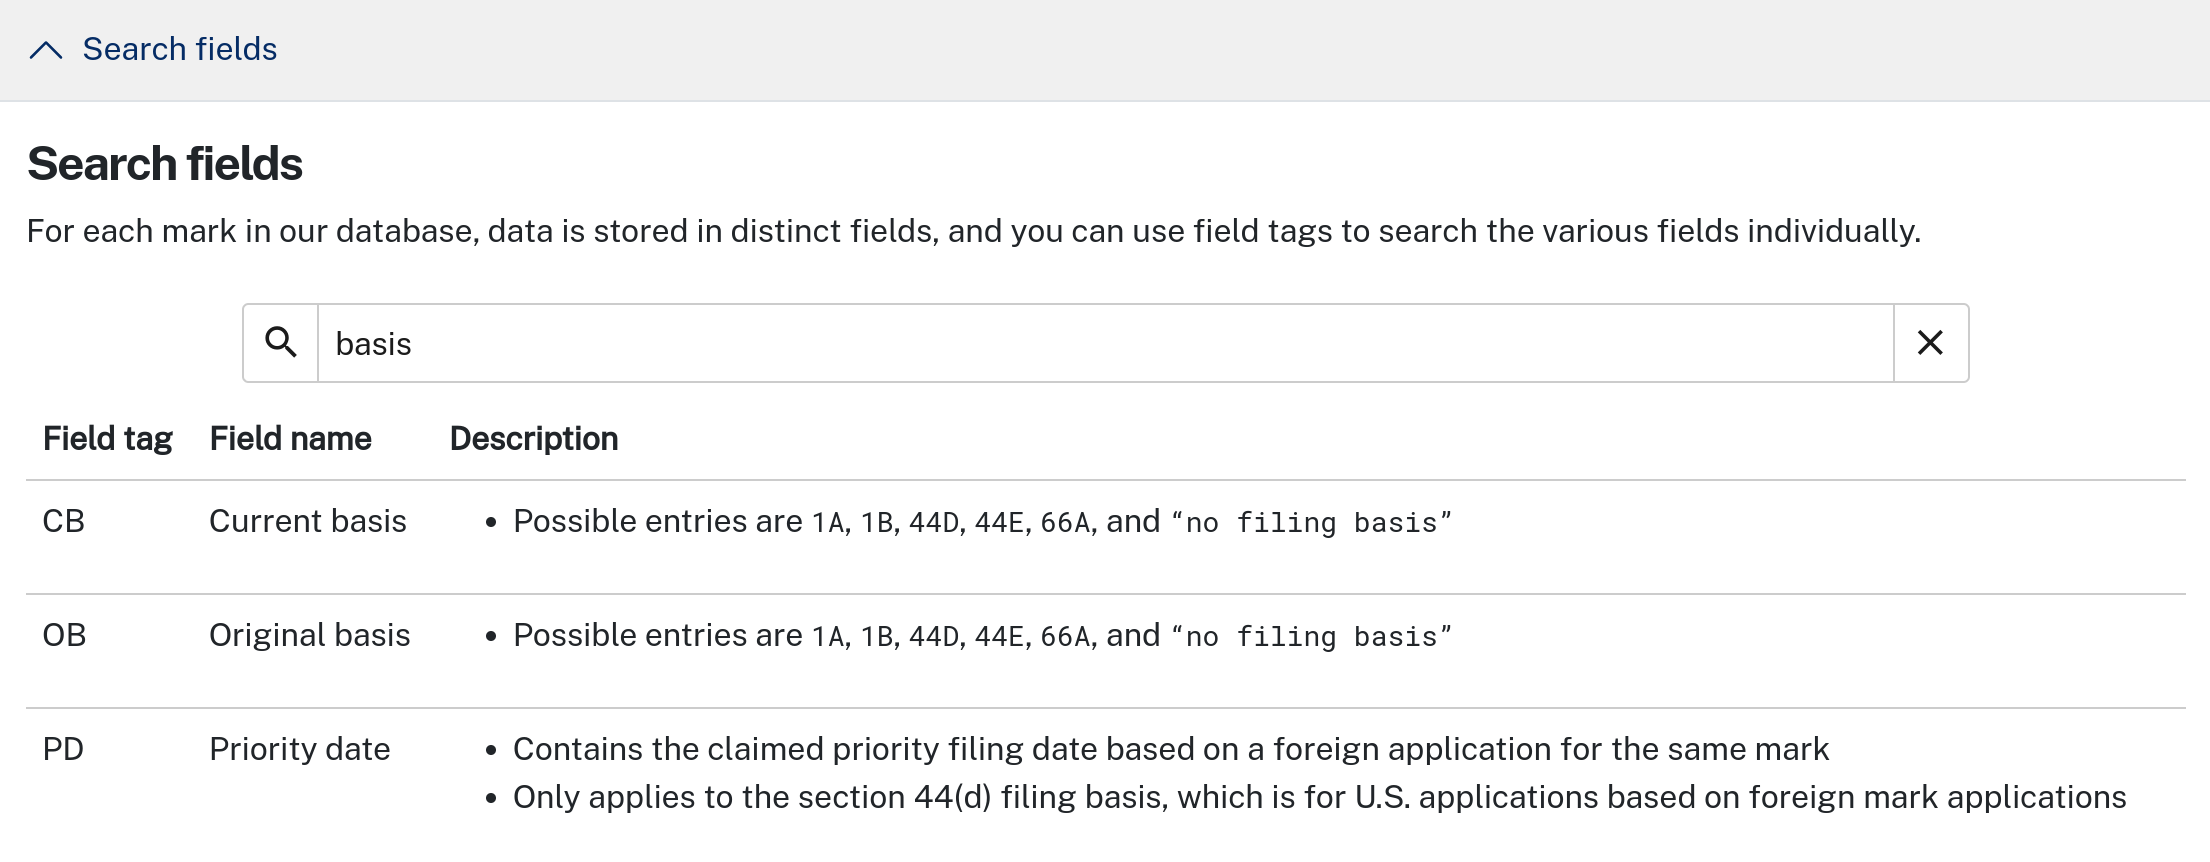Viewport: 2210px width, 862px height.
Task: Click the Original basis possible entries description
Action: click(982, 635)
